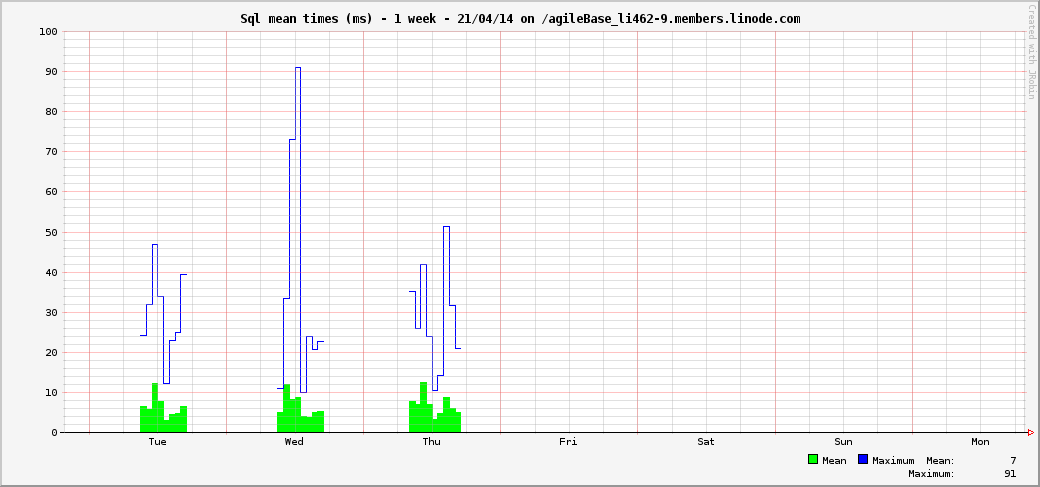
Task: Select the Mon label on the x-axis
Action: 980,441
